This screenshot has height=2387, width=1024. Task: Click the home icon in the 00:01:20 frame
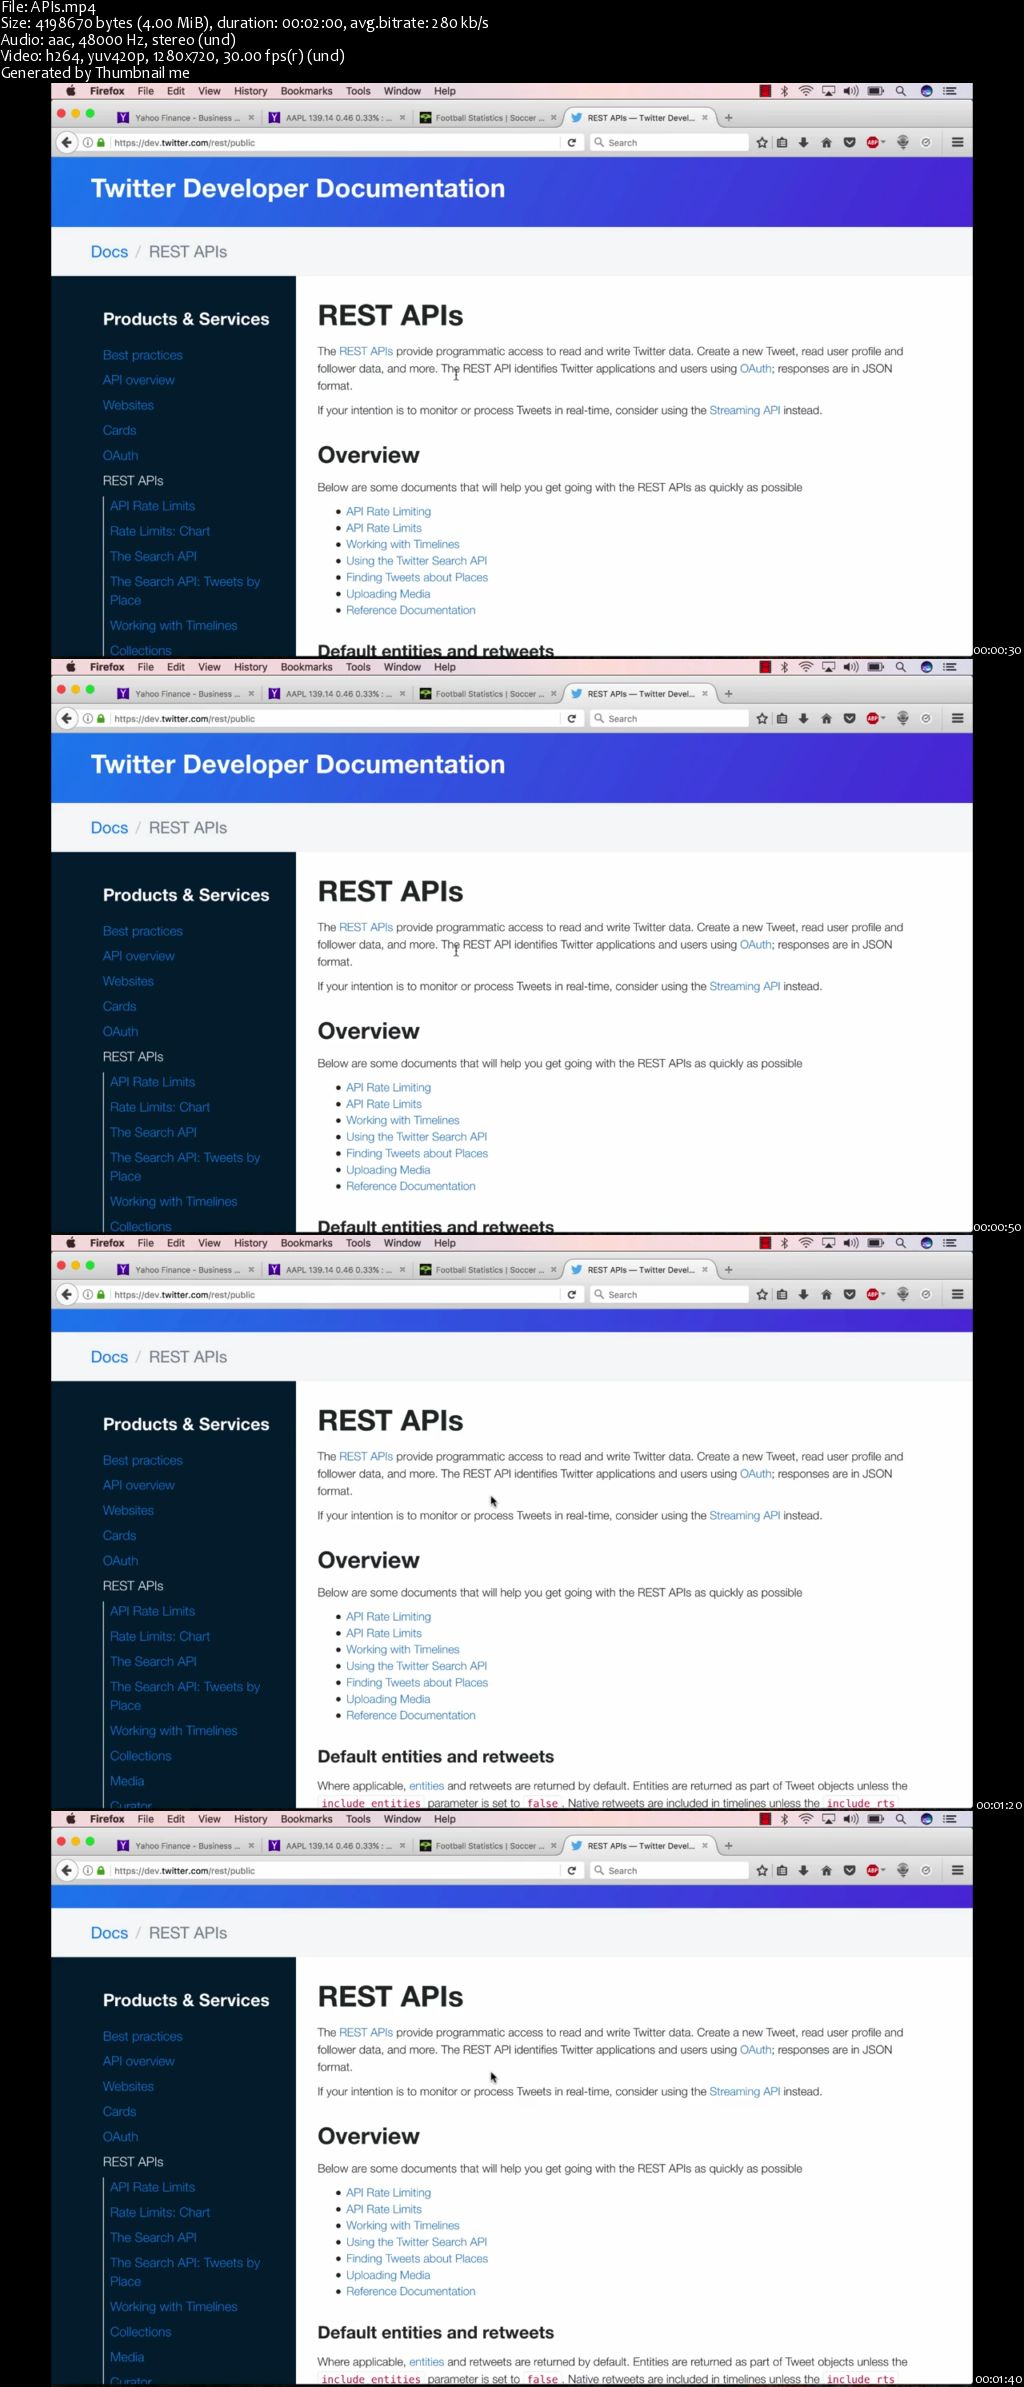click(x=826, y=1295)
